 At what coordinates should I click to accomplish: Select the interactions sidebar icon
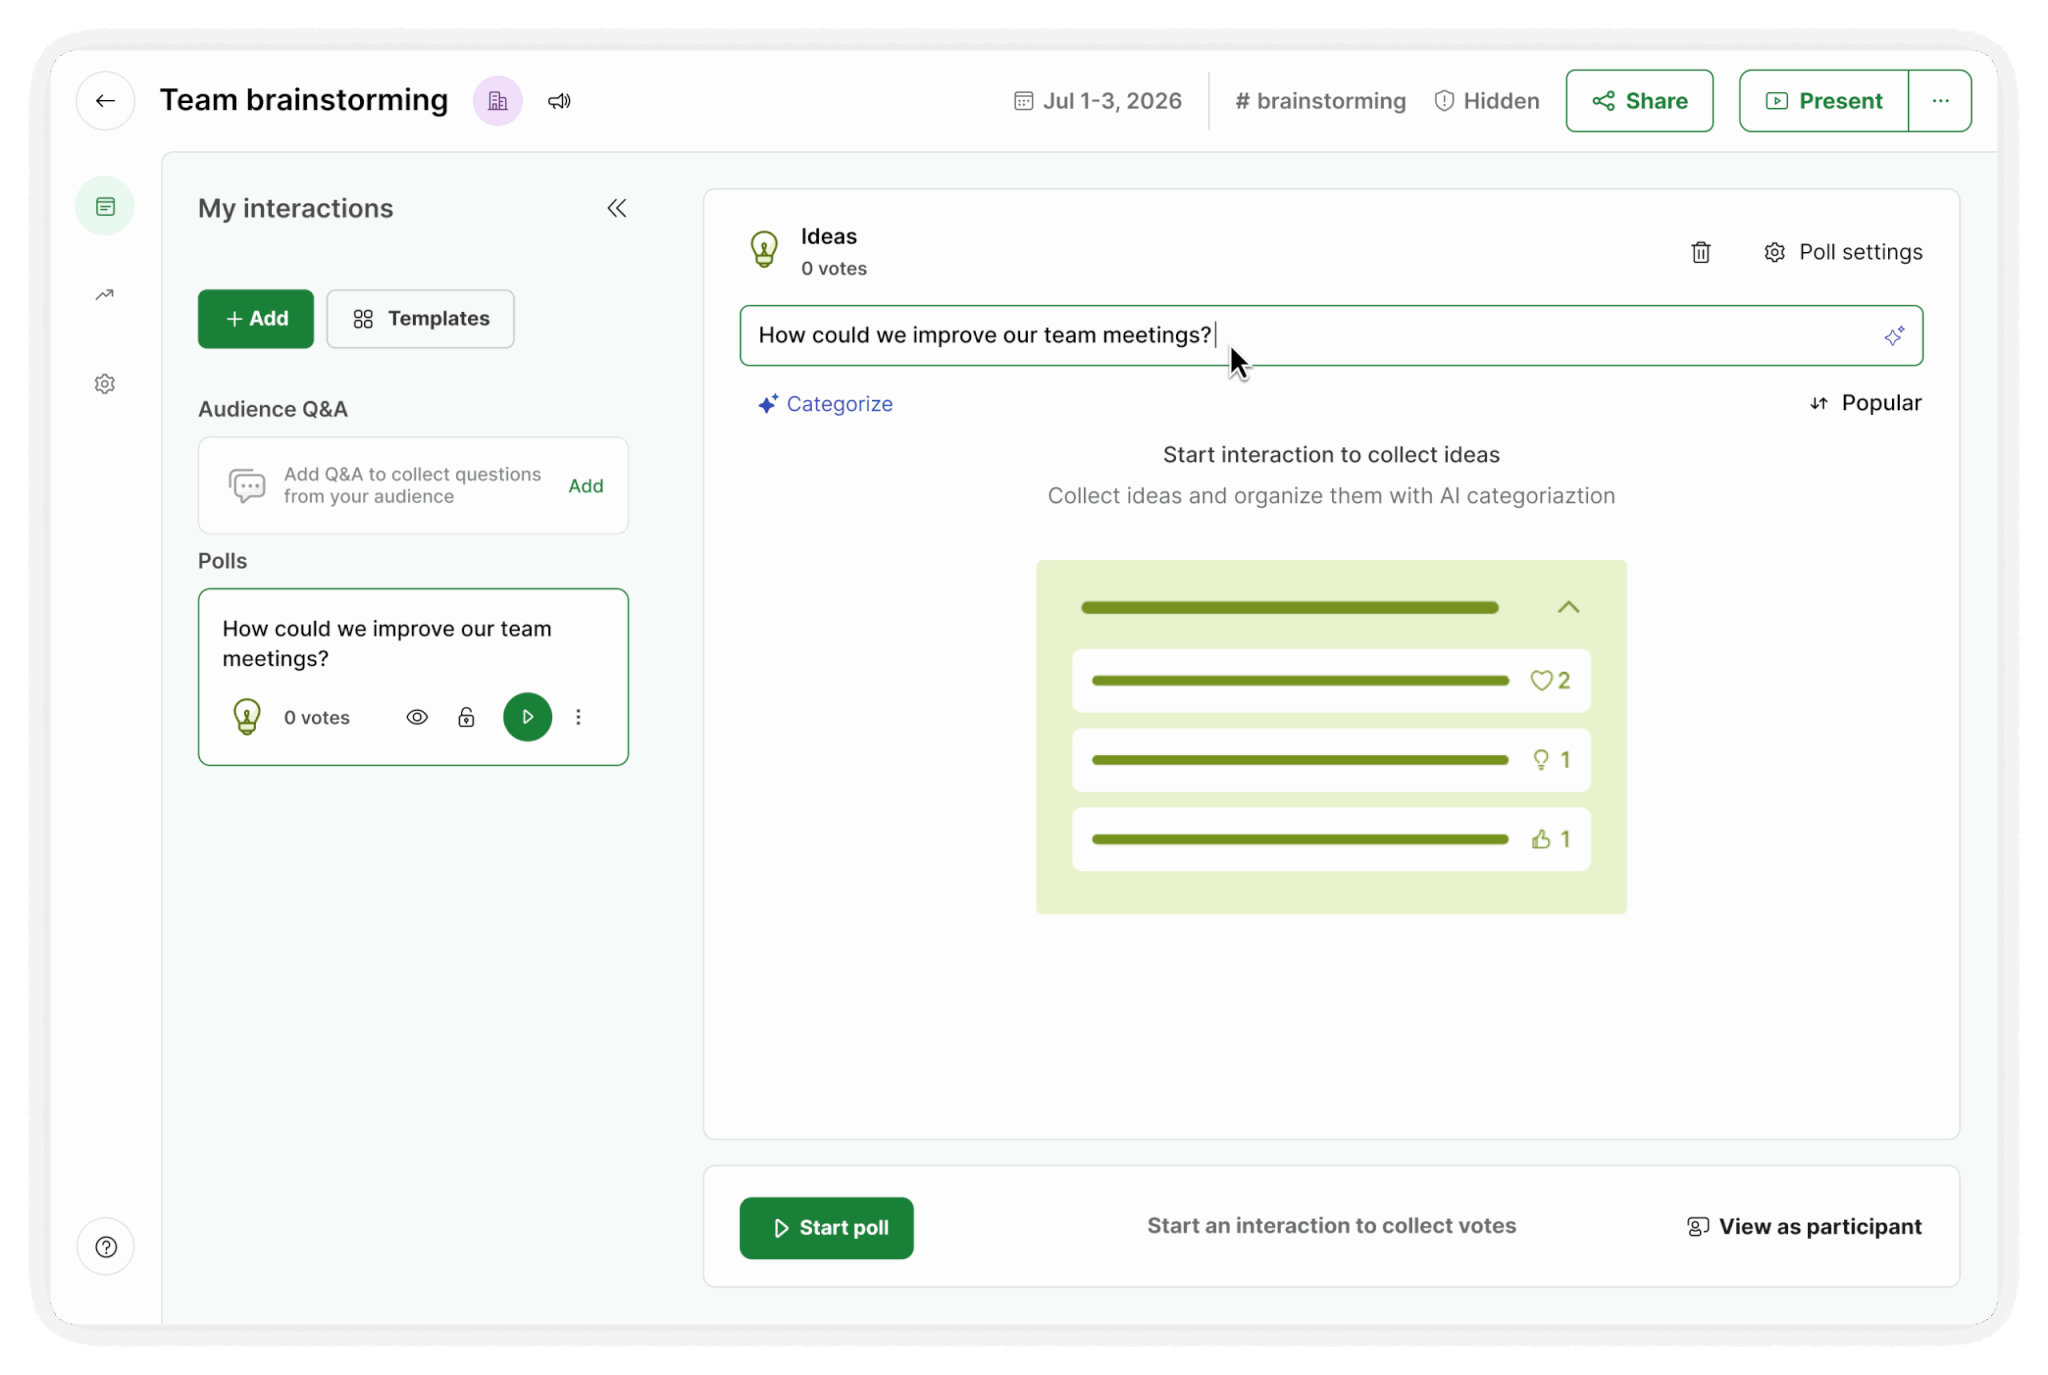(x=105, y=207)
